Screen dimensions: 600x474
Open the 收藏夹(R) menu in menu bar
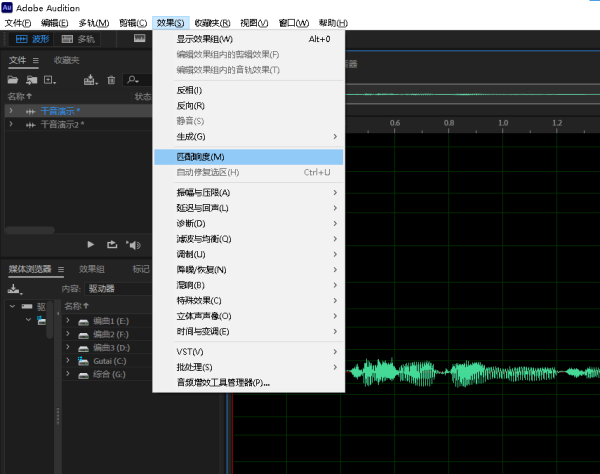(211, 22)
